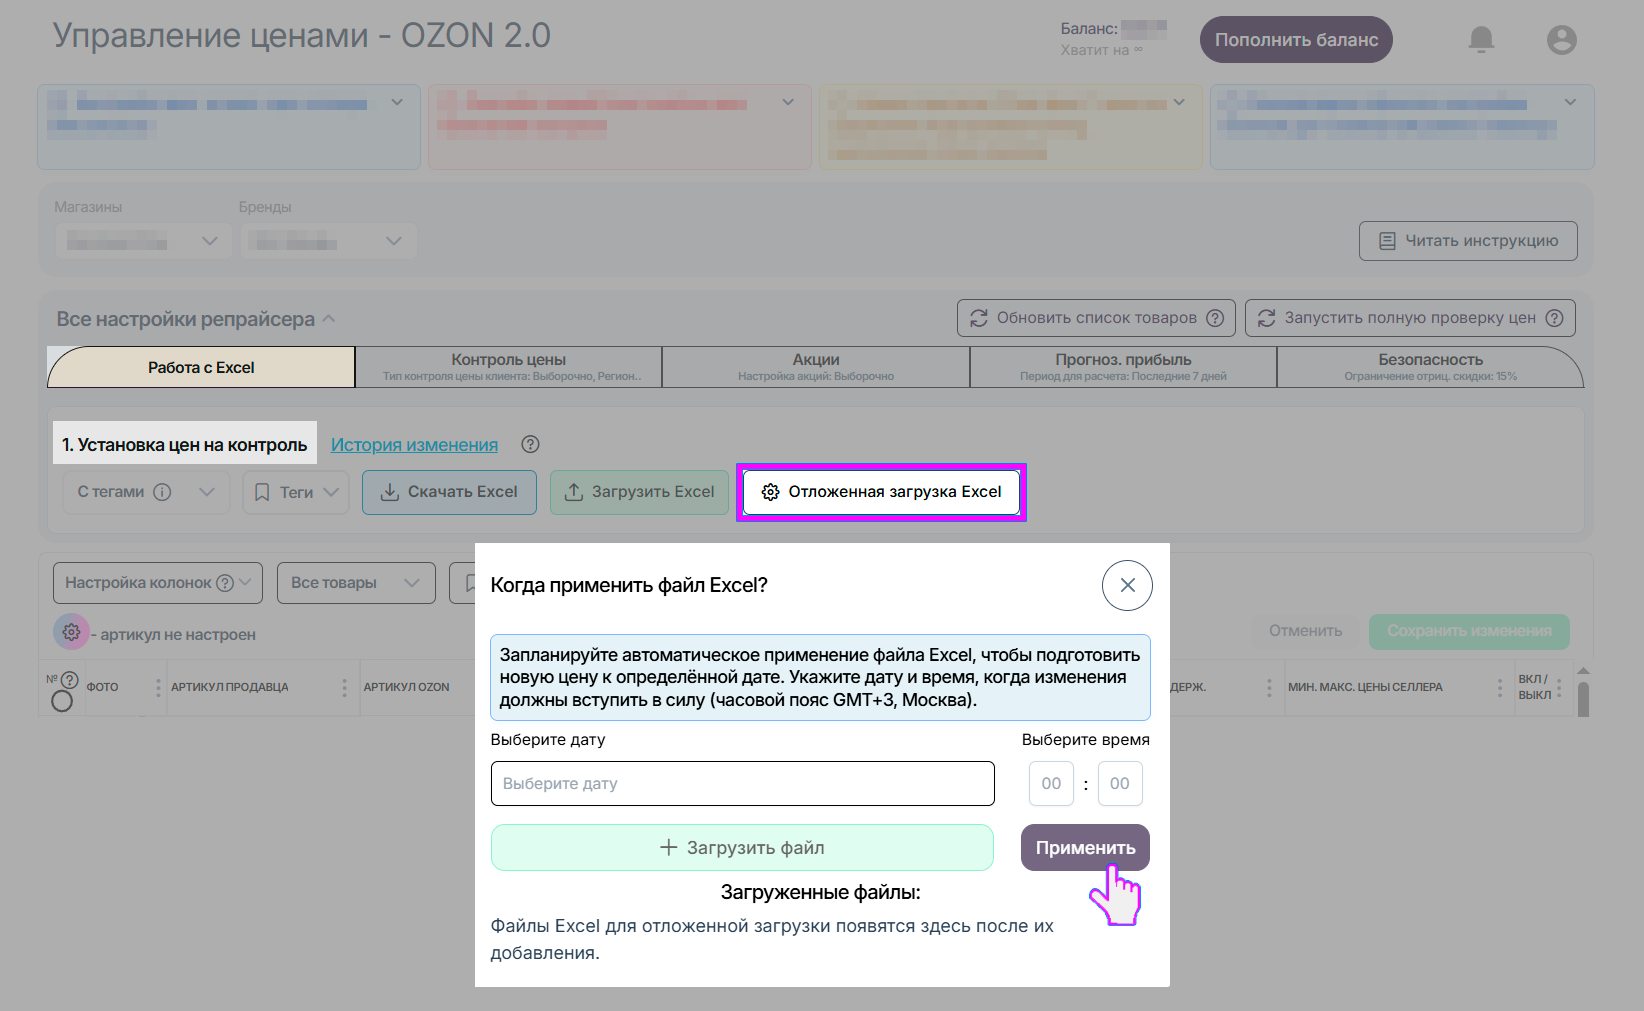Expand the rightmost blue notification card chevron
This screenshot has width=1644, height=1011.
[x=1570, y=102]
